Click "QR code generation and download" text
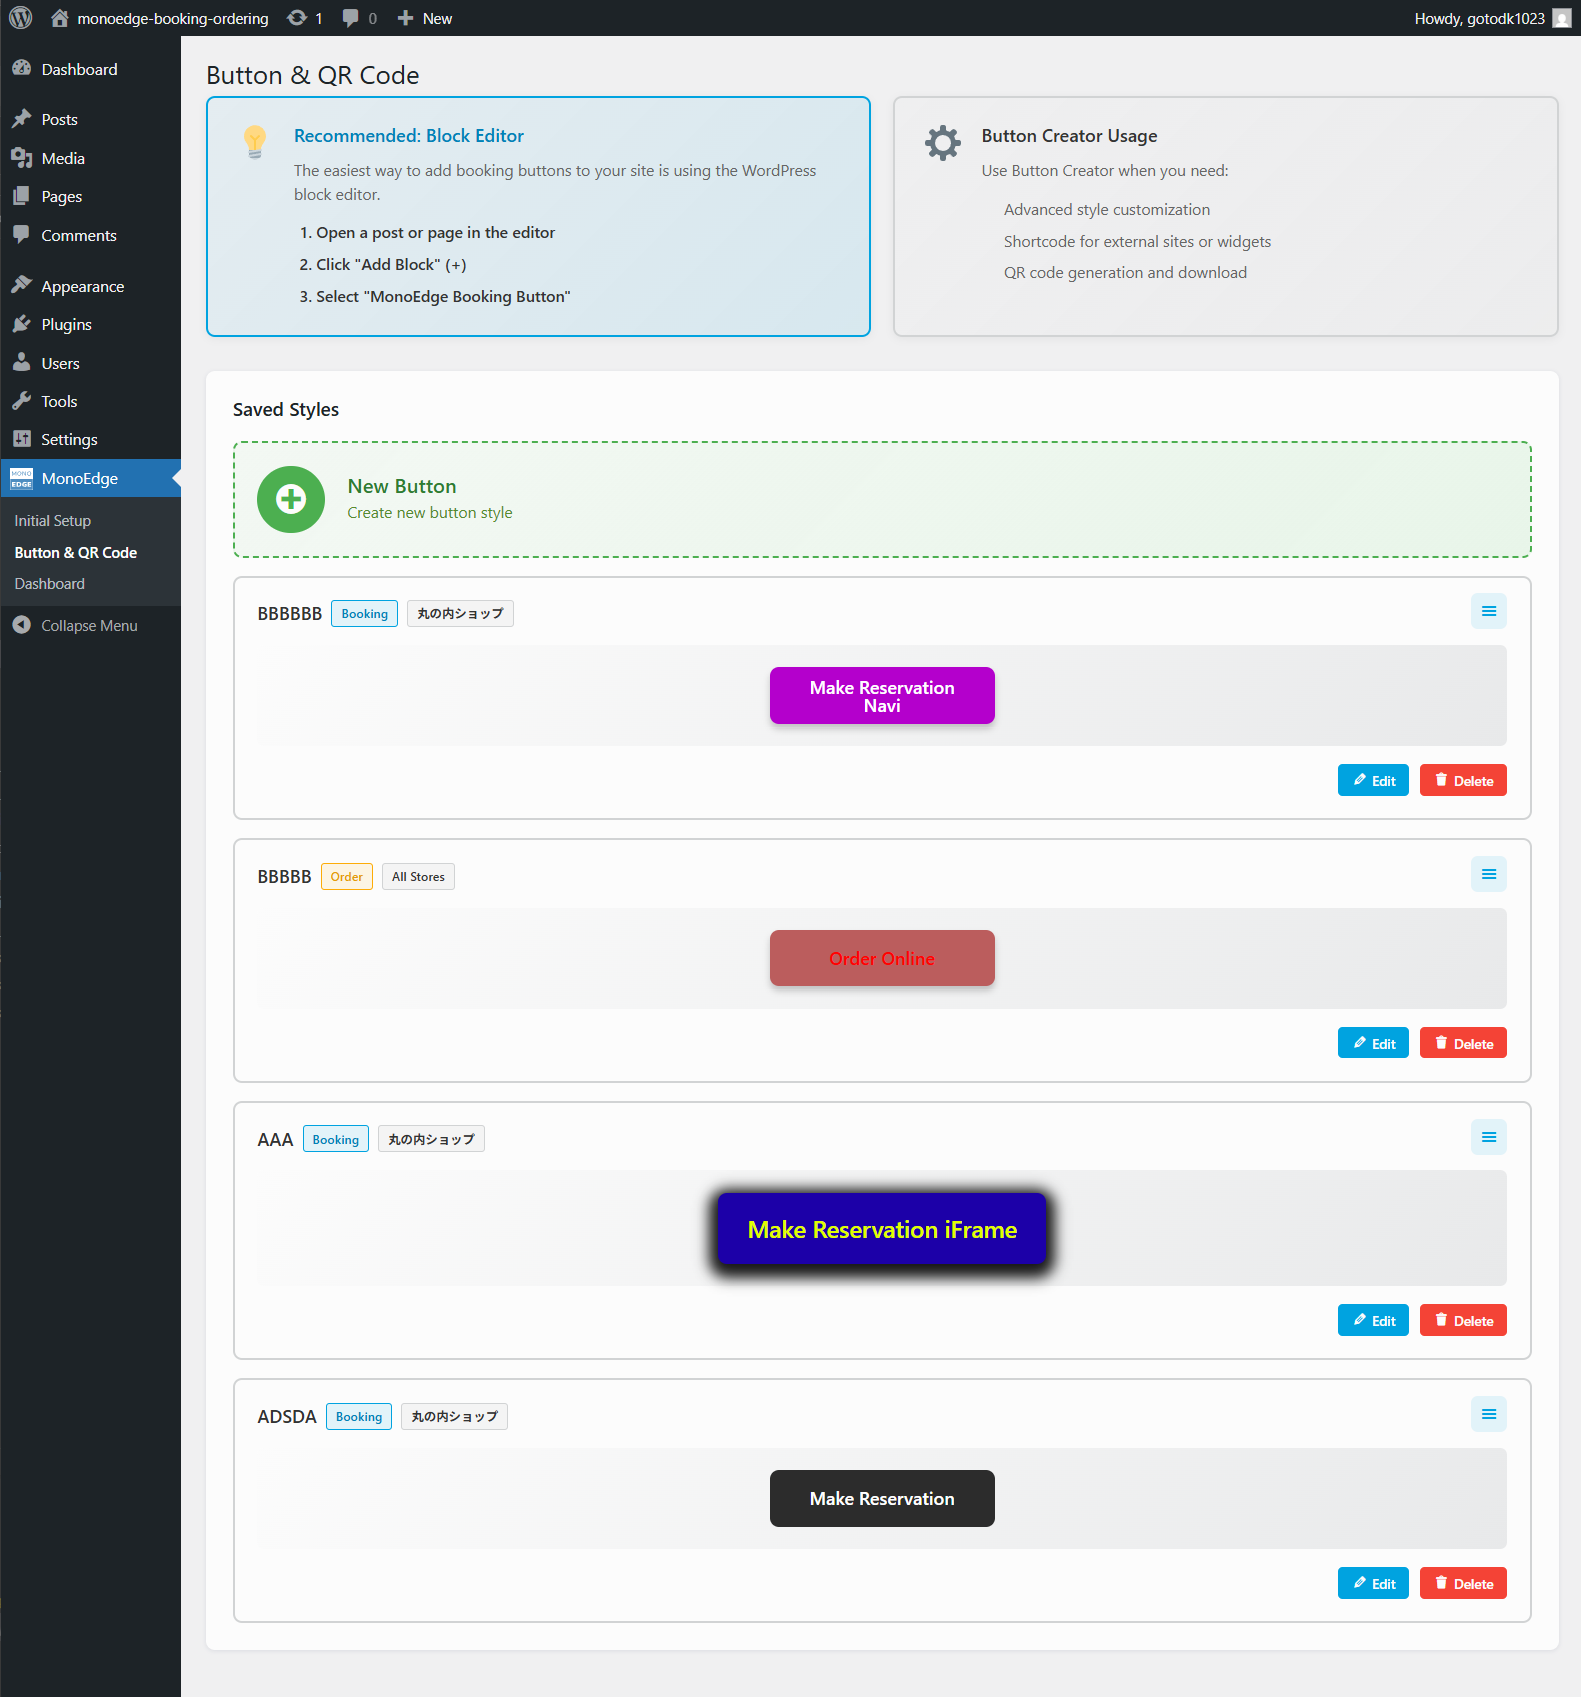This screenshot has height=1697, width=1581. 1125,272
